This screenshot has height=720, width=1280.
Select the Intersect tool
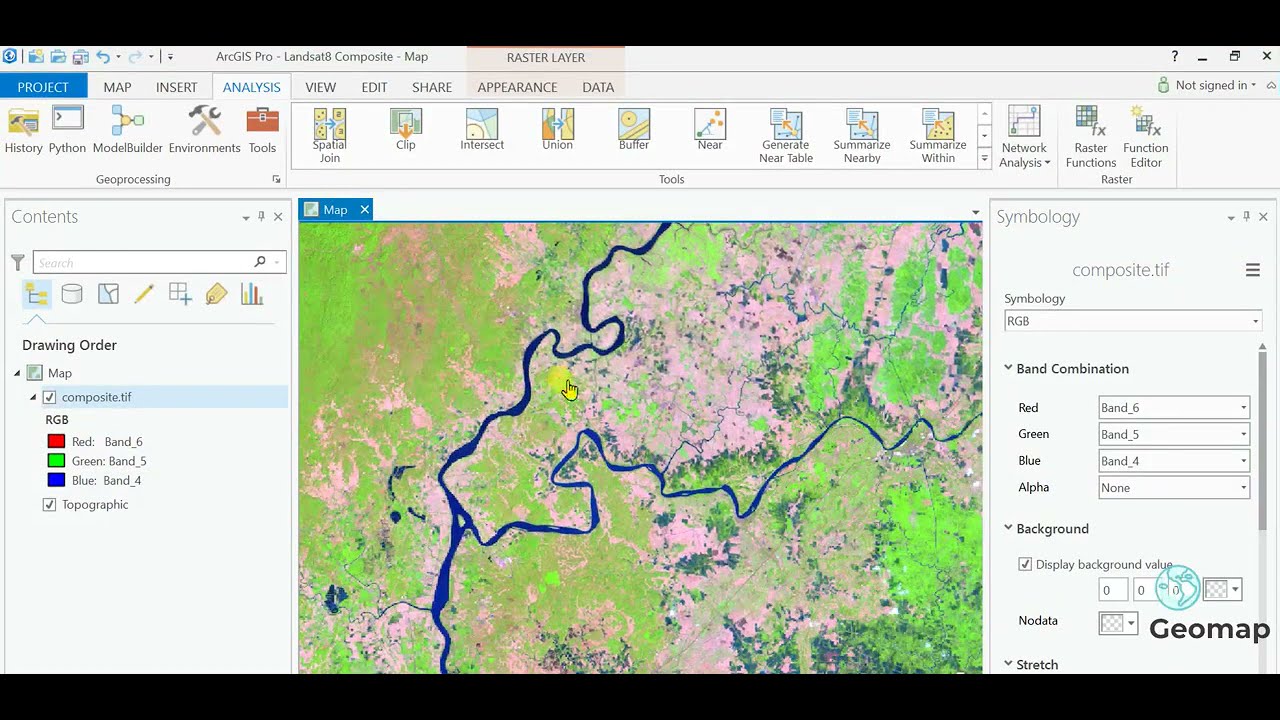coord(482,130)
